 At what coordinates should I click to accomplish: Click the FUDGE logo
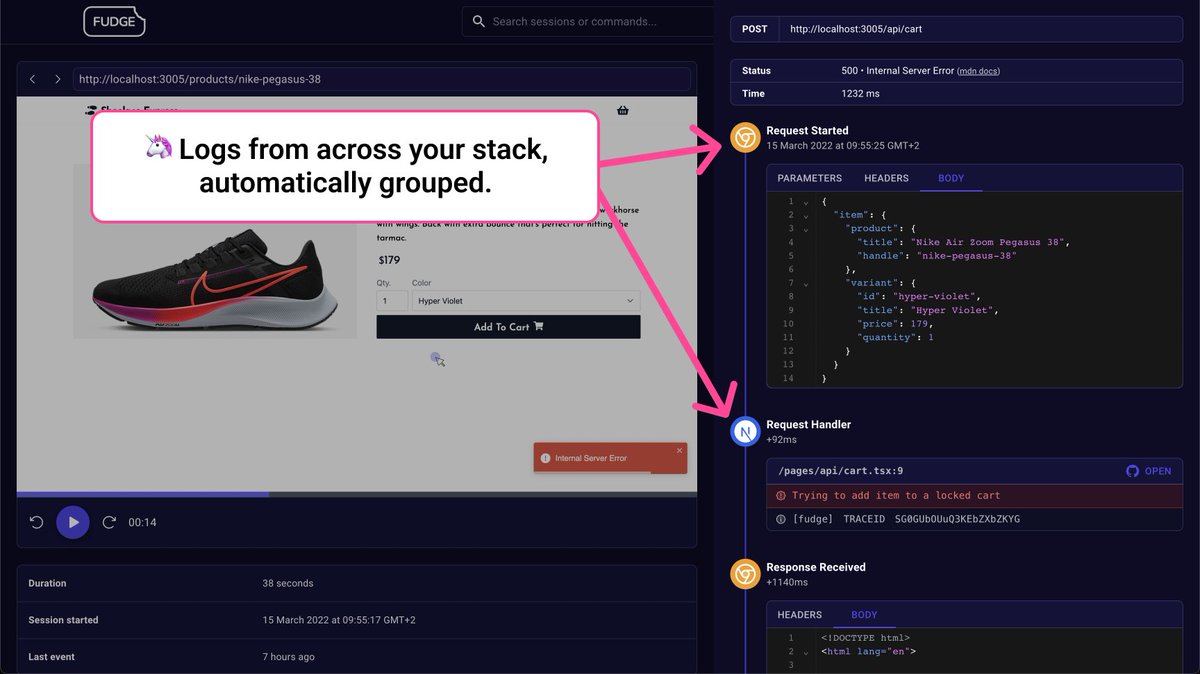tap(115, 21)
